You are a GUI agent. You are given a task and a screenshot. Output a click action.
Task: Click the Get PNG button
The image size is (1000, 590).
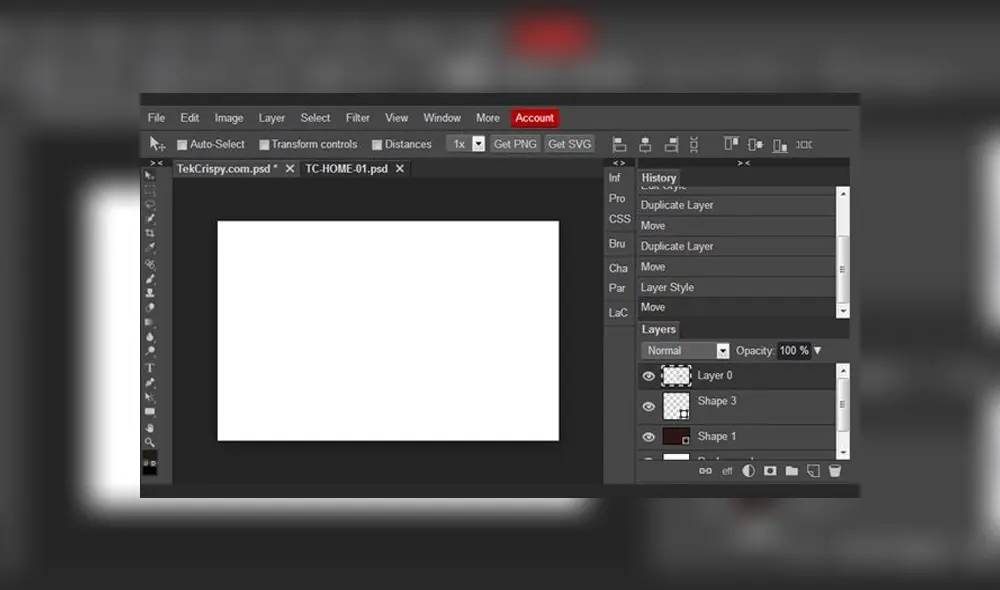[x=515, y=144]
